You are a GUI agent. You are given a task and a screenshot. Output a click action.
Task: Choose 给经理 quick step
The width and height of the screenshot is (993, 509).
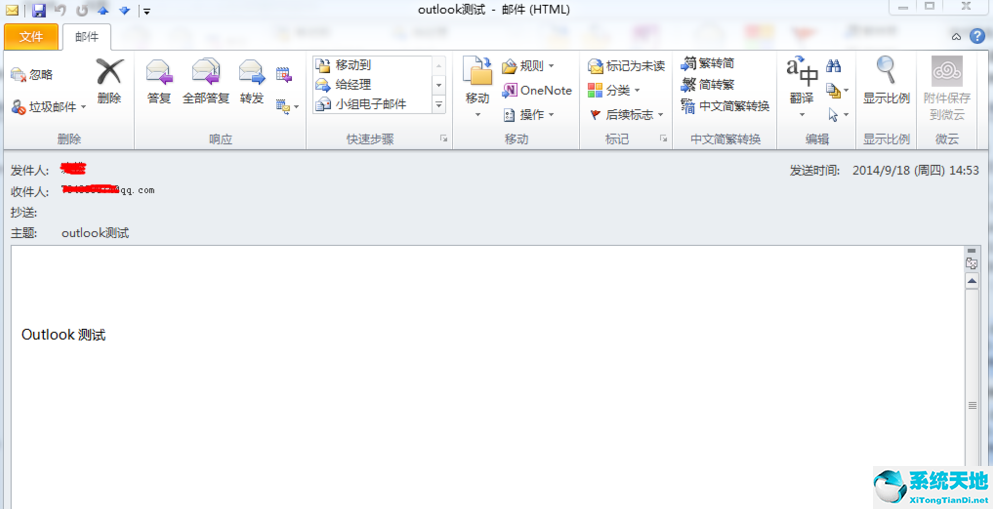click(372, 84)
